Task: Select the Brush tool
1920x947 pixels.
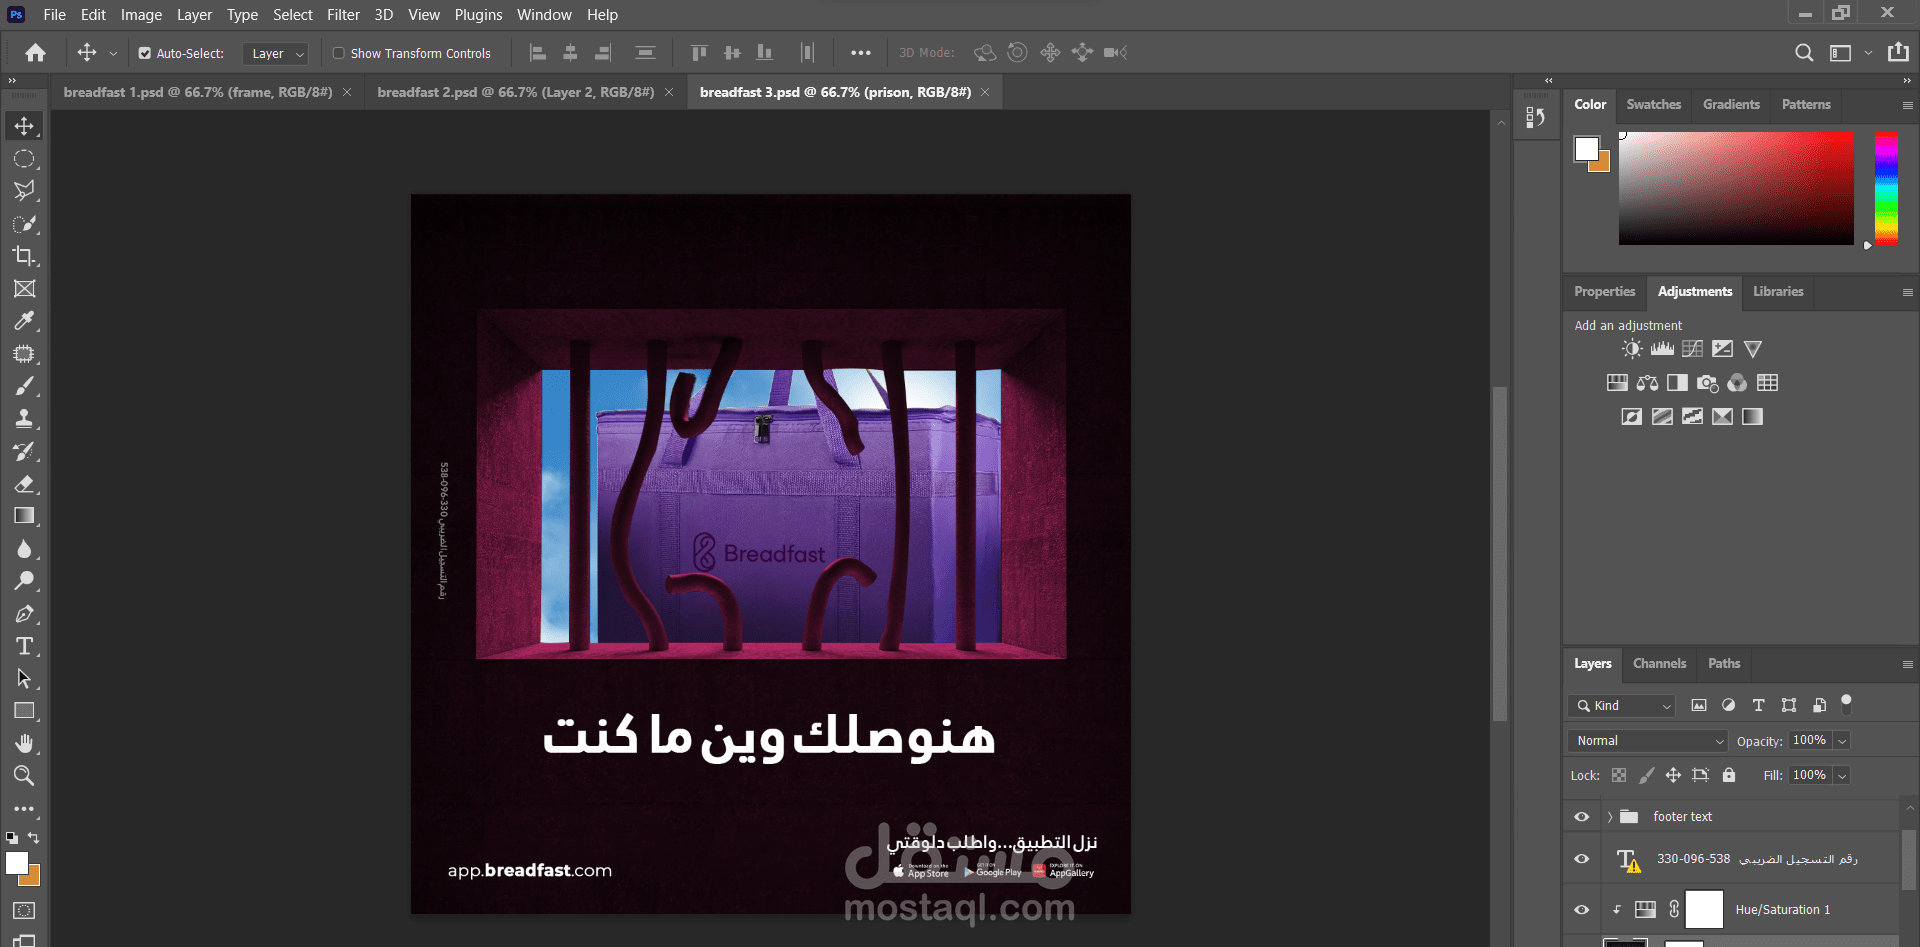Action: (24, 386)
